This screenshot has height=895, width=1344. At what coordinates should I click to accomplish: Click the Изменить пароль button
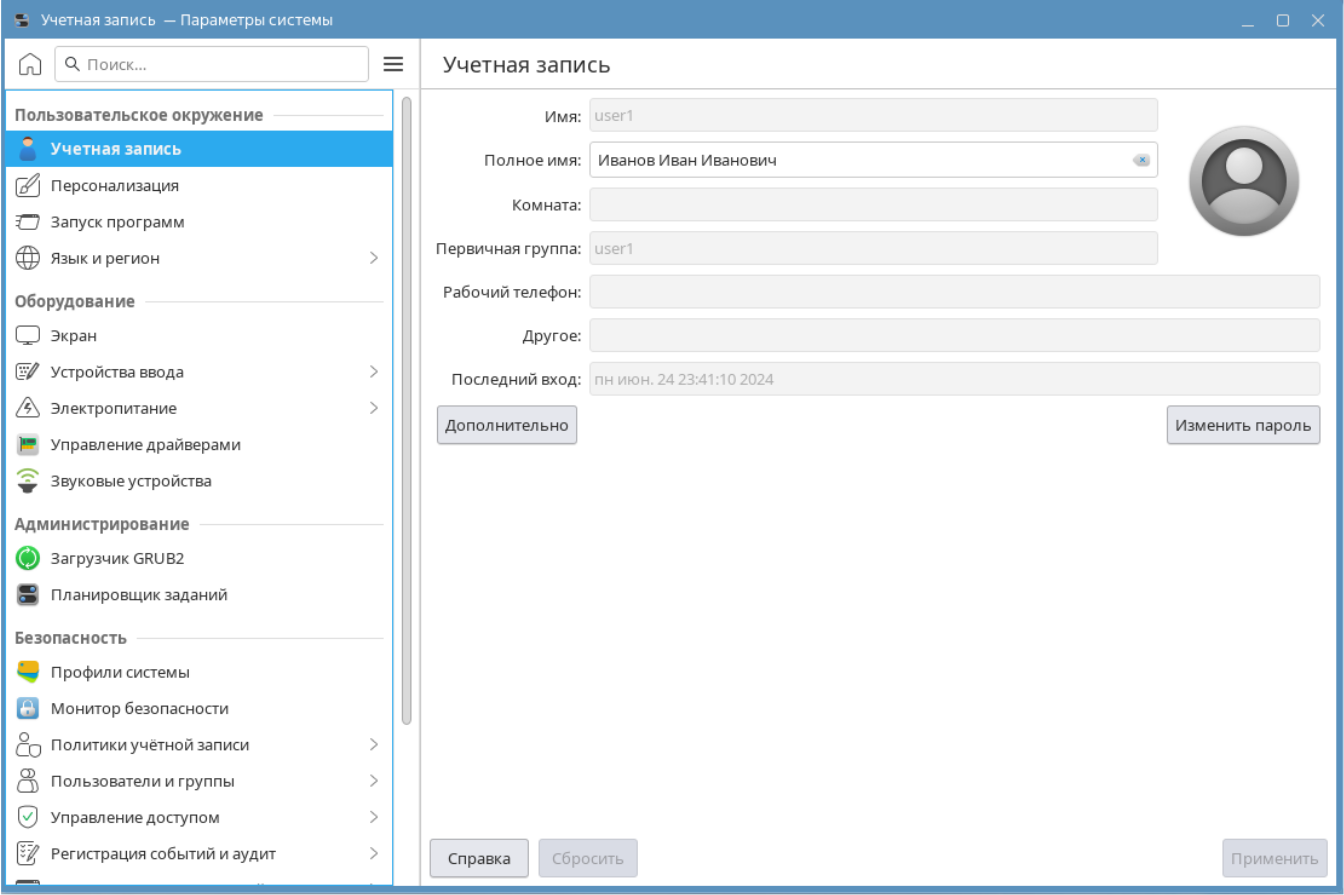[x=1243, y=425]
